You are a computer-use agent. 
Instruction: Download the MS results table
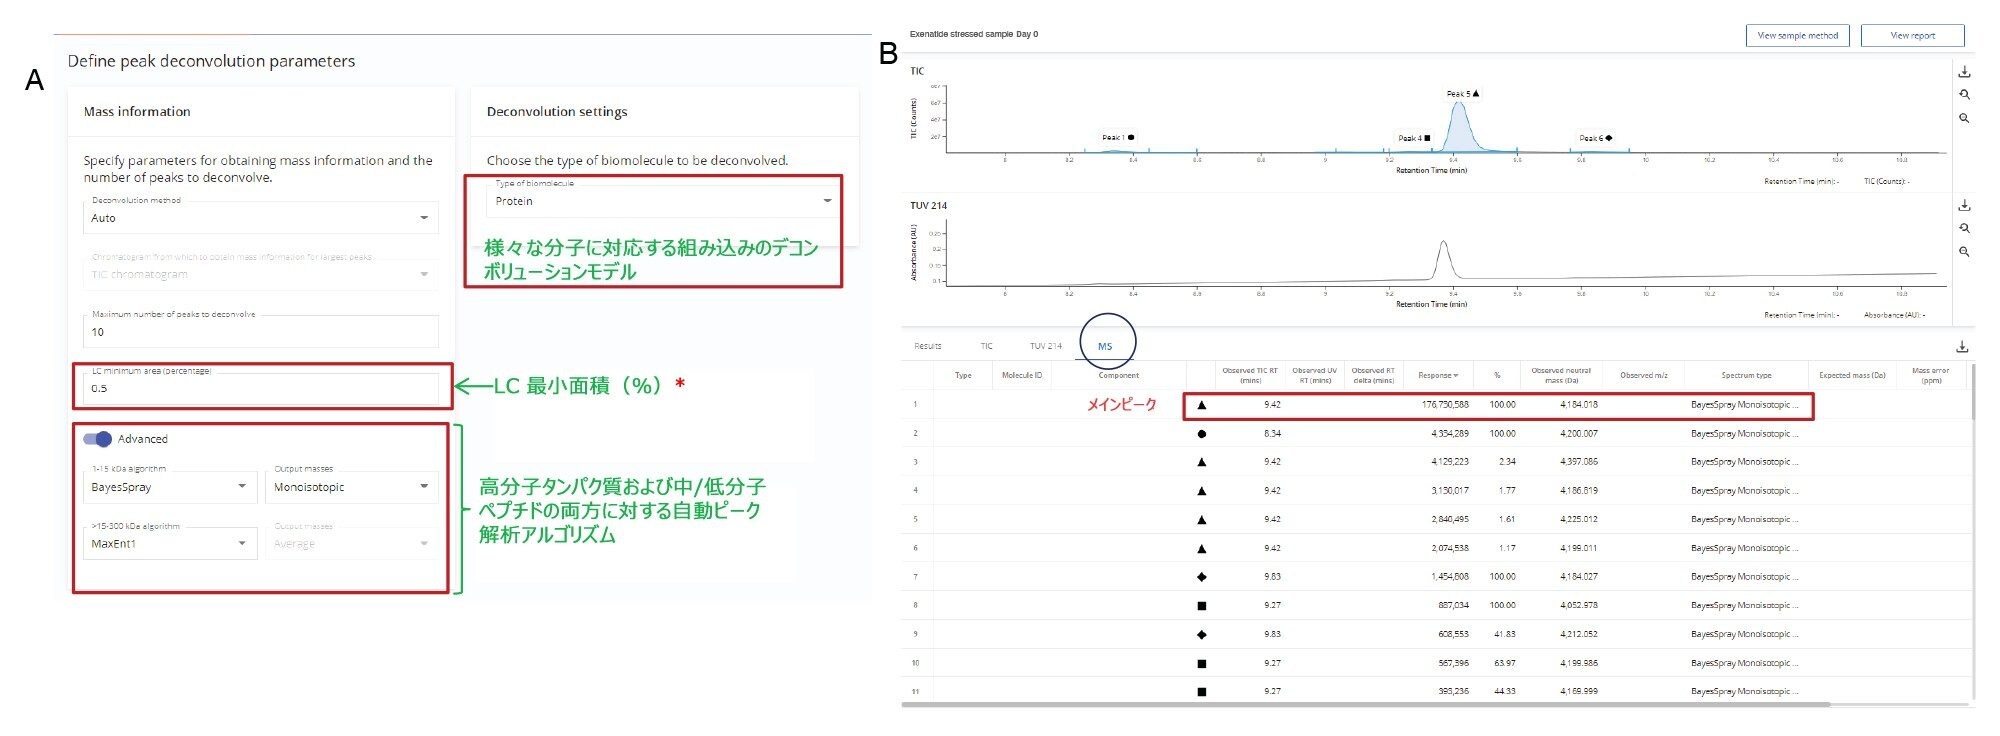pos(1962,347)
